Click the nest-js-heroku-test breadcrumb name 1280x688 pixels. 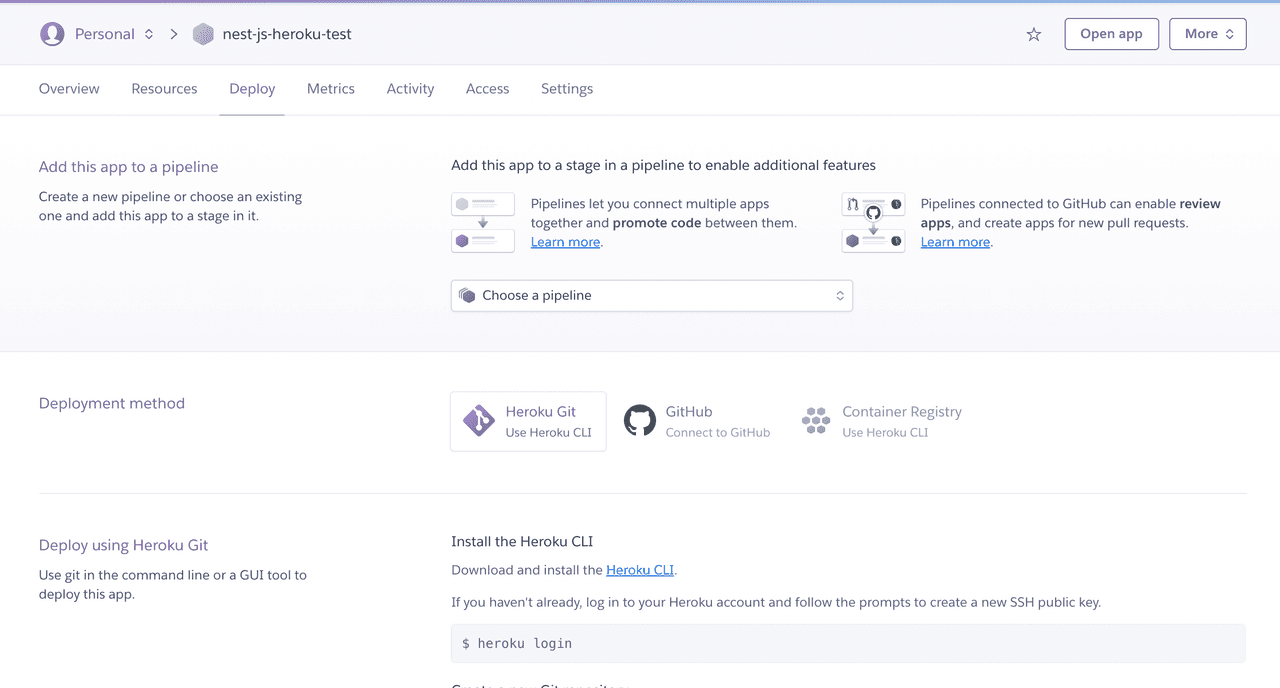click(287, 34)
